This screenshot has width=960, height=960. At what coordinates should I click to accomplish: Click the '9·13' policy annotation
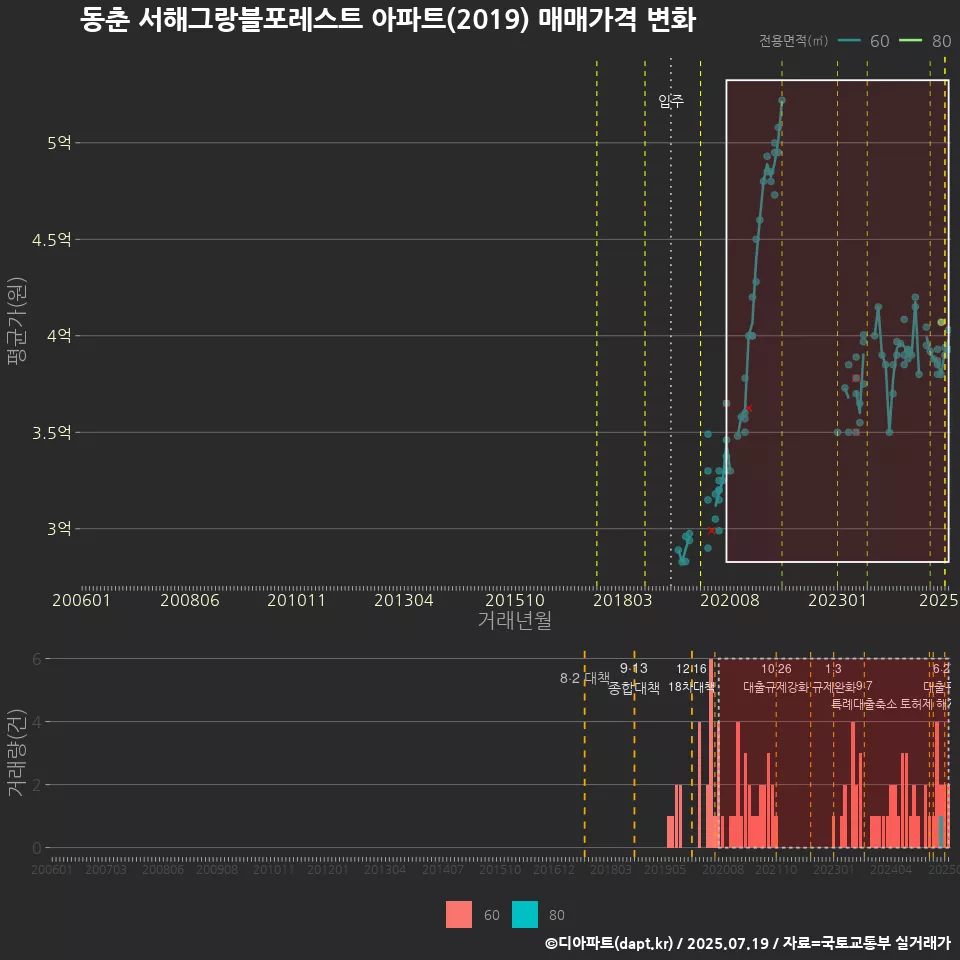(x=634, y=669)
